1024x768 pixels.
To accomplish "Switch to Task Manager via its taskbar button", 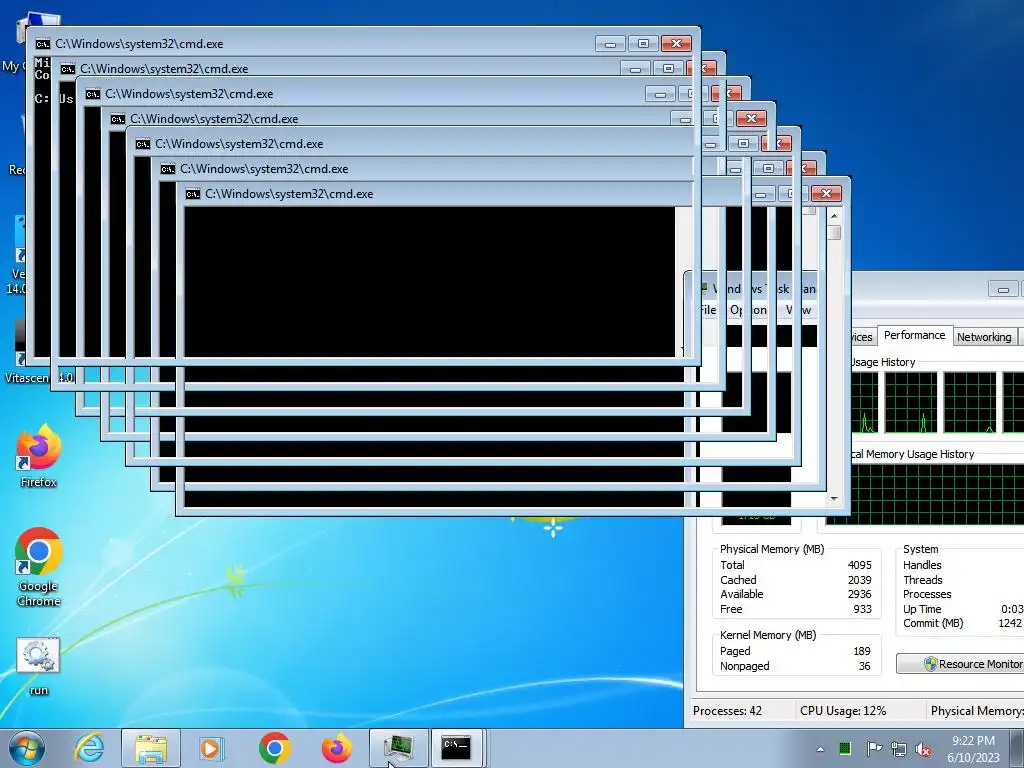I will click(x=398, y=748).
